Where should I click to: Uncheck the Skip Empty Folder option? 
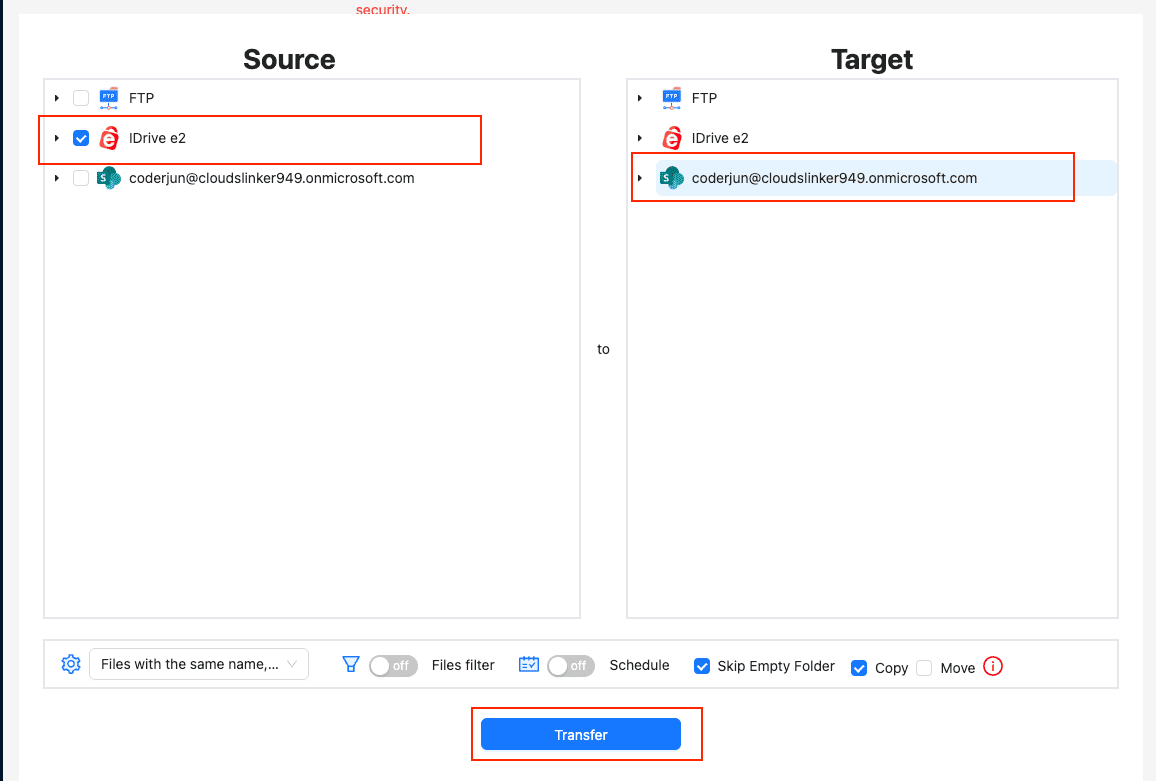[x=702, y=666]
